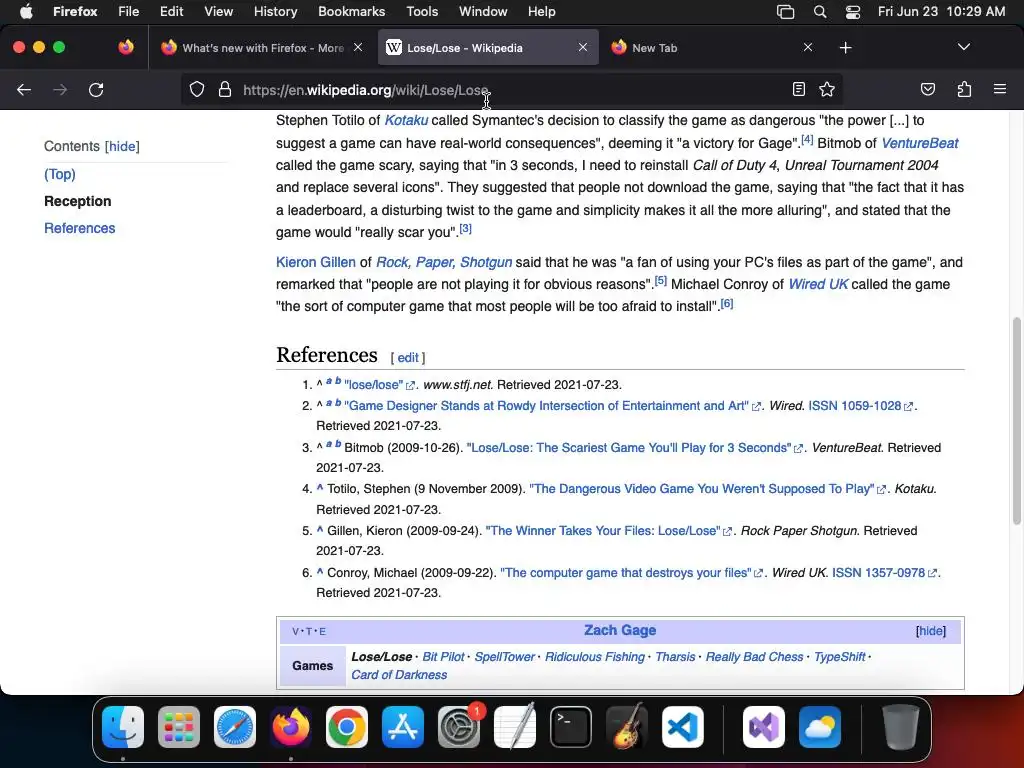This screenshot has height=768, width=1024.
Task: Open the Pocket save icon
Action: tap(927, 89)
